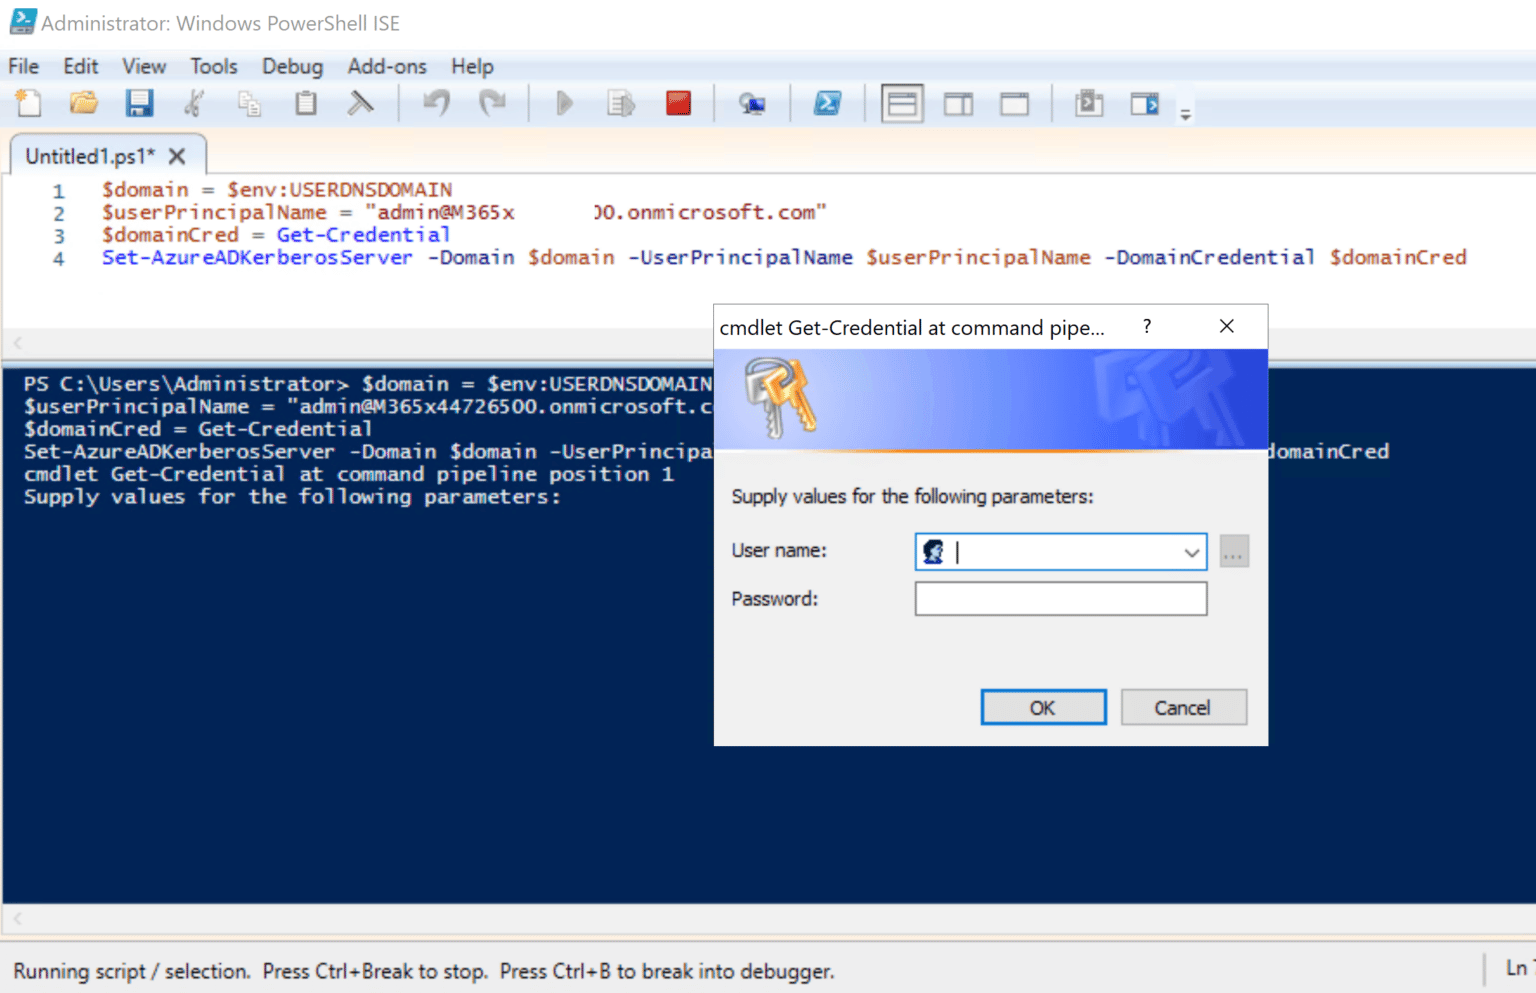
Task: Cut selected script text
Action: 195,102
